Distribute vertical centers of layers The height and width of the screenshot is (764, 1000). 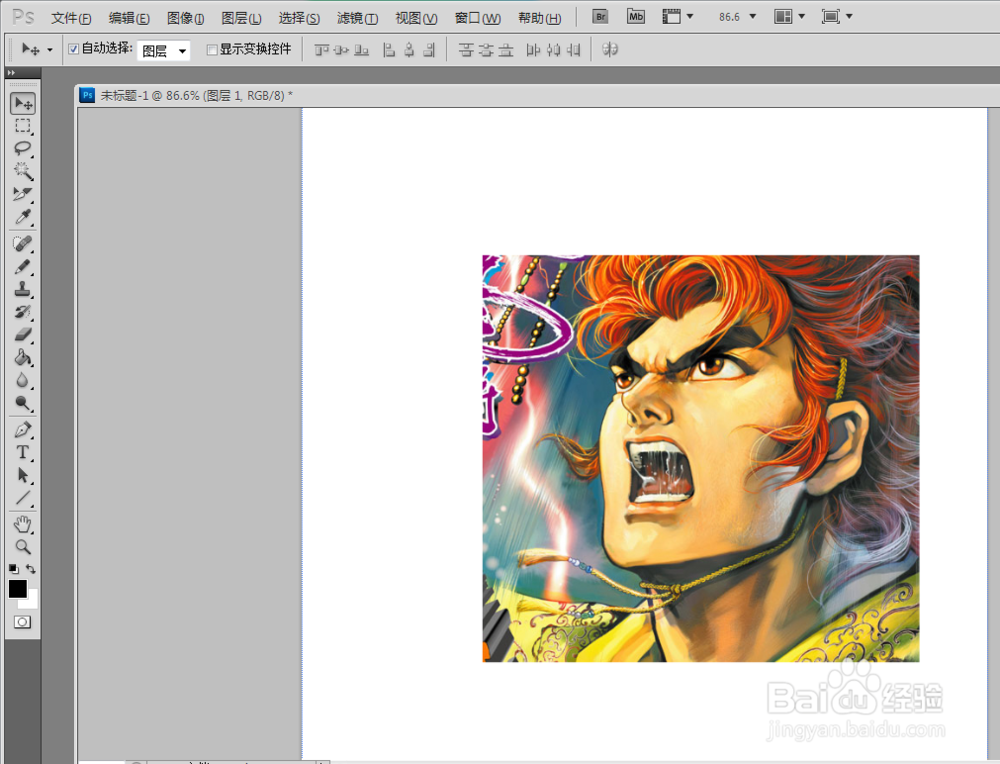click(486, 50)
